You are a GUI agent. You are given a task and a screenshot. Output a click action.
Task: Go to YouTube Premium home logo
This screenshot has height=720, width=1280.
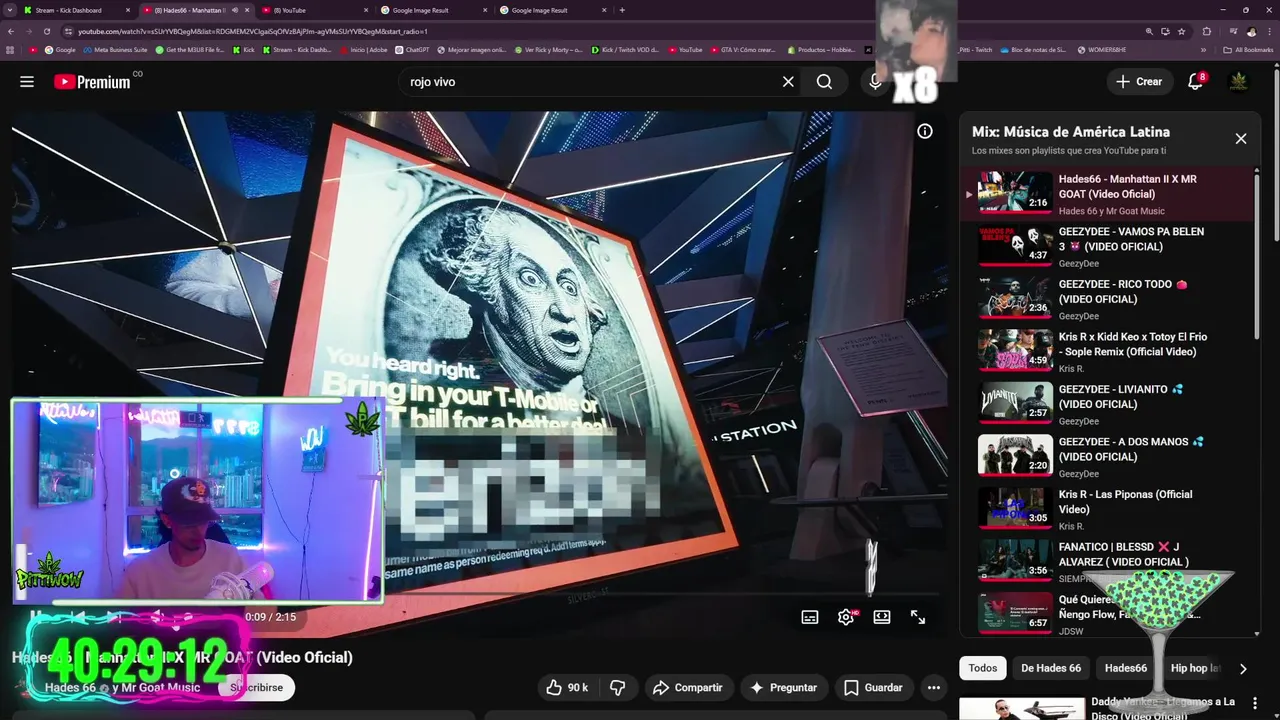(92, 82)
